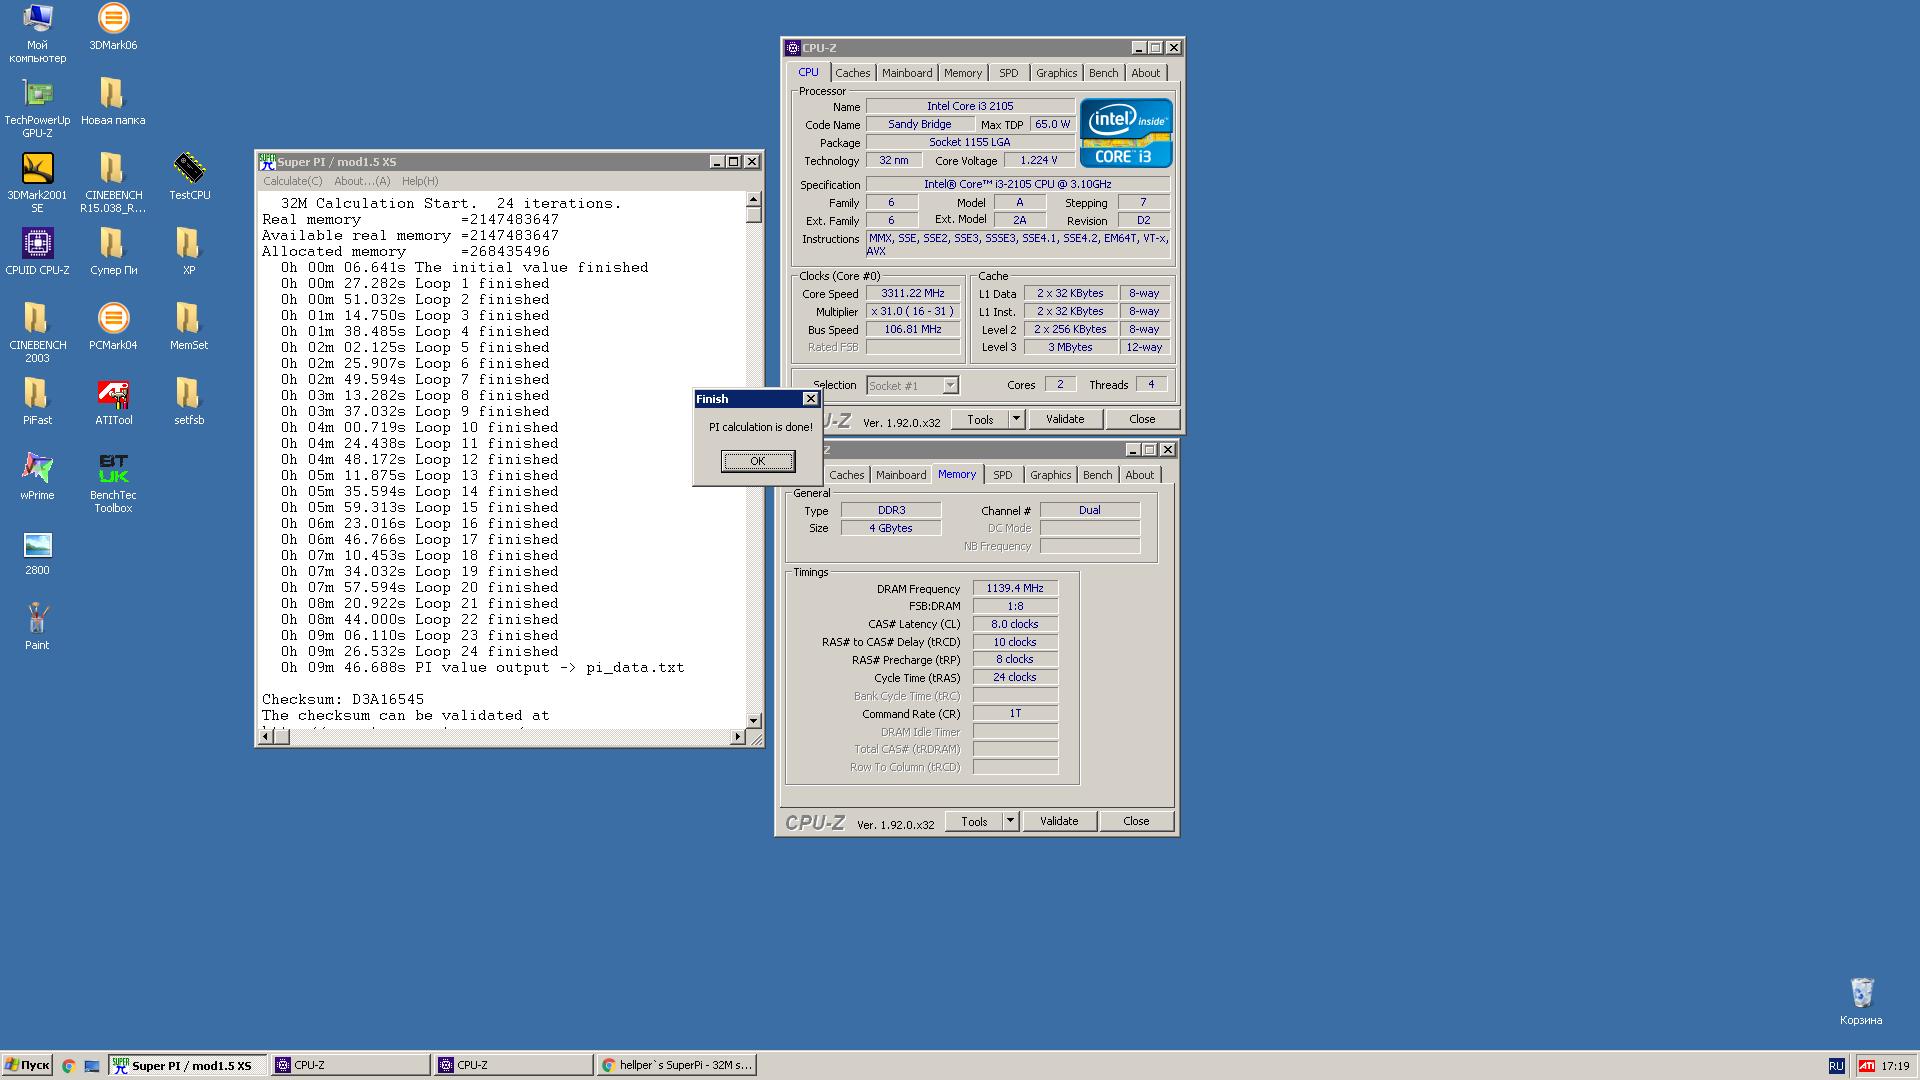Click Validate button in upper CPU-Z
1920x1080 pixels.
[1065, 419]
